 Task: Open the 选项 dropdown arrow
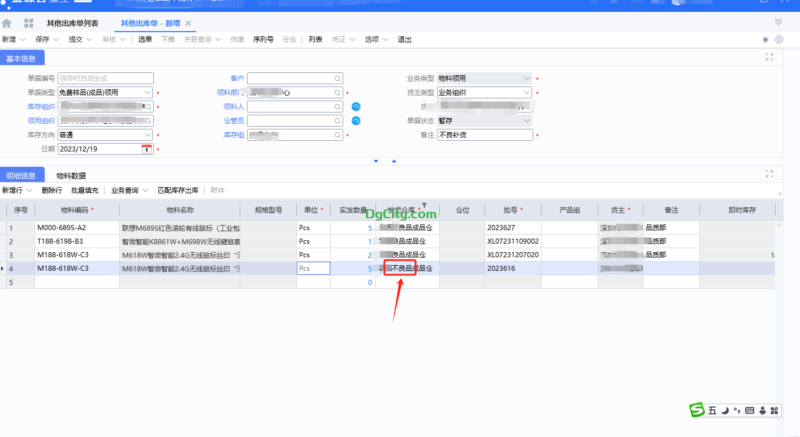[x=385, y=40]
